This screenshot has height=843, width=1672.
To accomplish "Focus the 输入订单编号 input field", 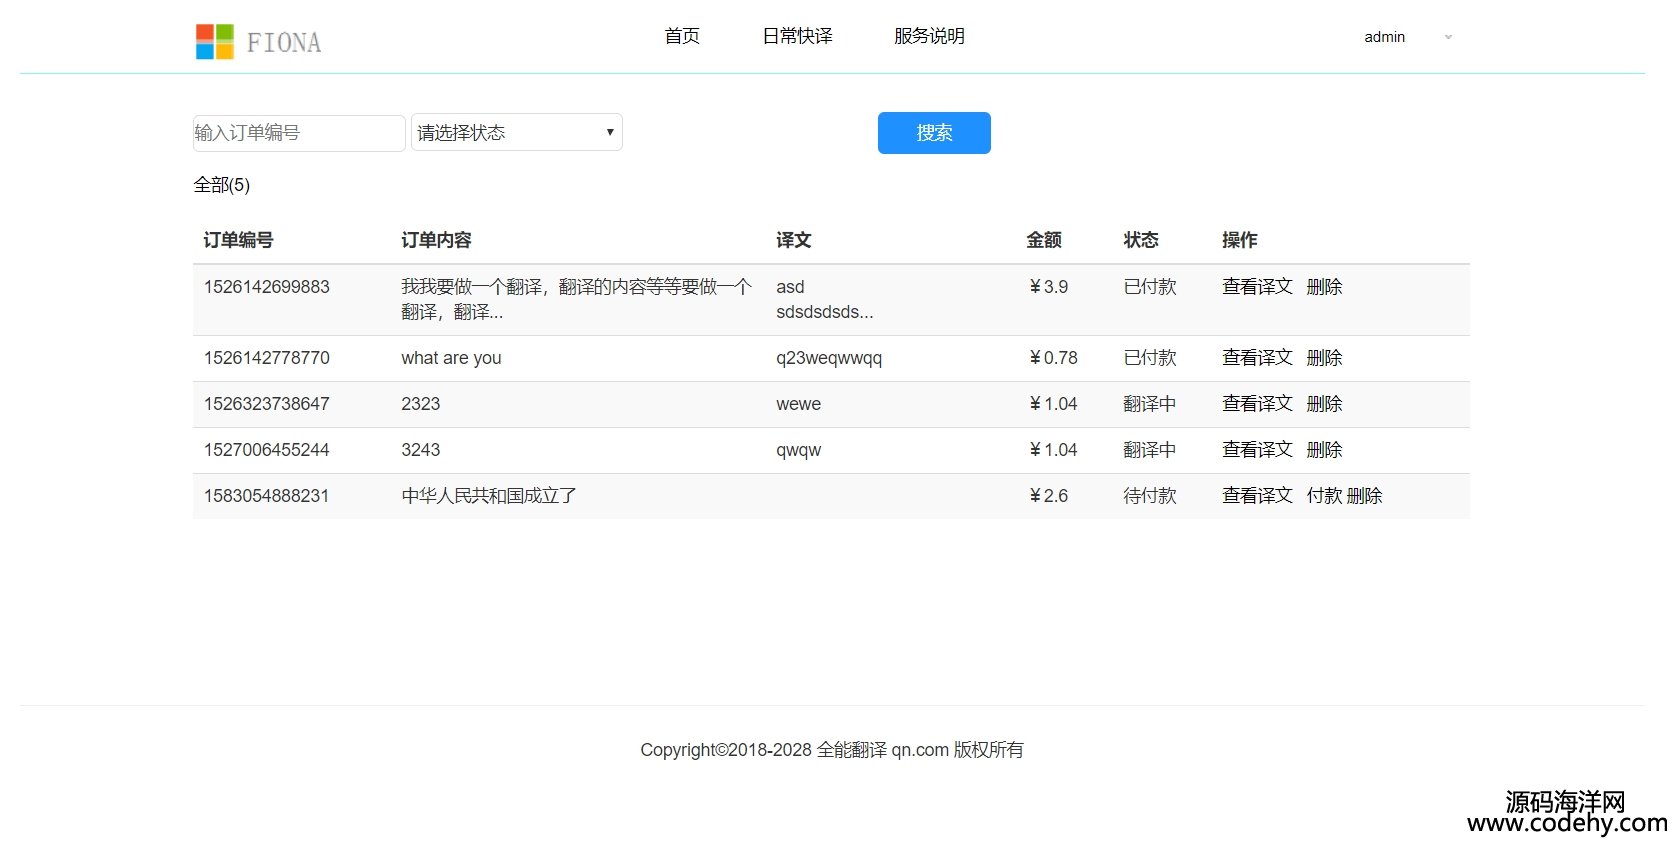I will (298, 133).
